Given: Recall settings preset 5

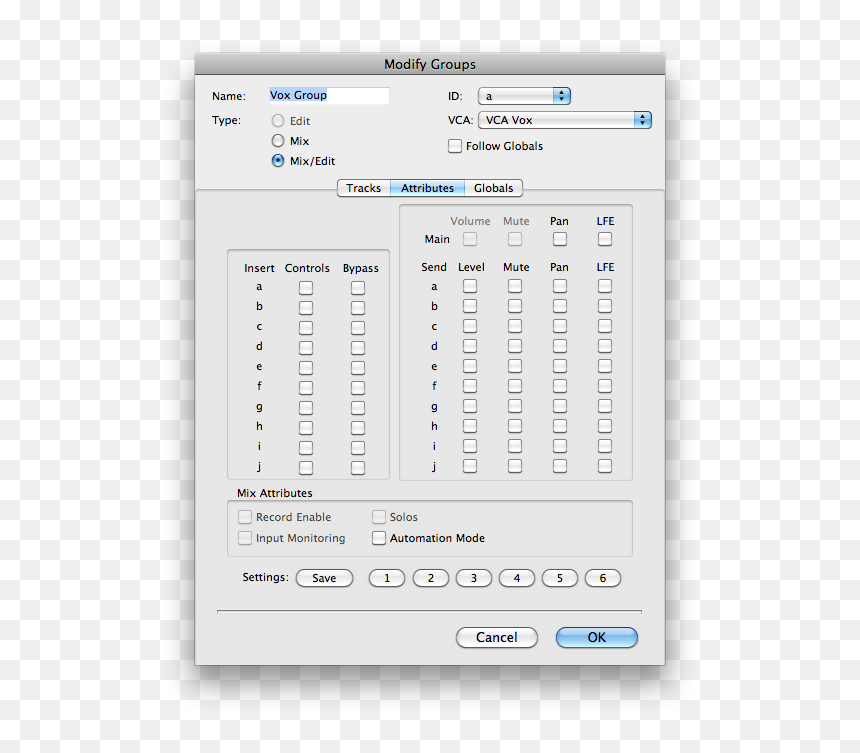Looking at the screenshot, I should pos(559,578).
